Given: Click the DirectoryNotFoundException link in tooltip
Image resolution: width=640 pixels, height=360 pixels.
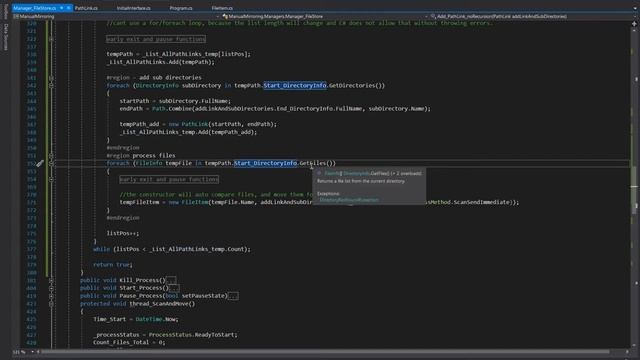Looking at the screenshot, I should pos(349,200).
